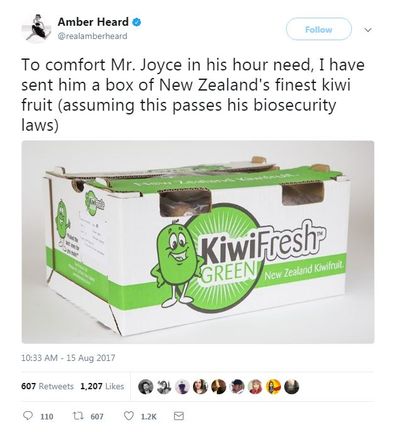Click the Follow button
396x432 pixels.
319,29
